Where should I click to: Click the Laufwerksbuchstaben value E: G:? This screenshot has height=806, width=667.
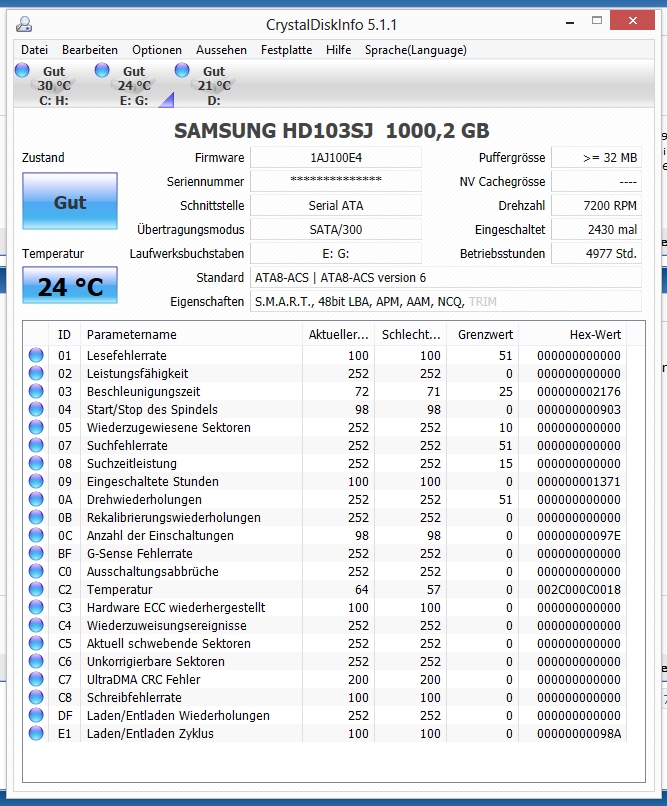tap(336, 253)
